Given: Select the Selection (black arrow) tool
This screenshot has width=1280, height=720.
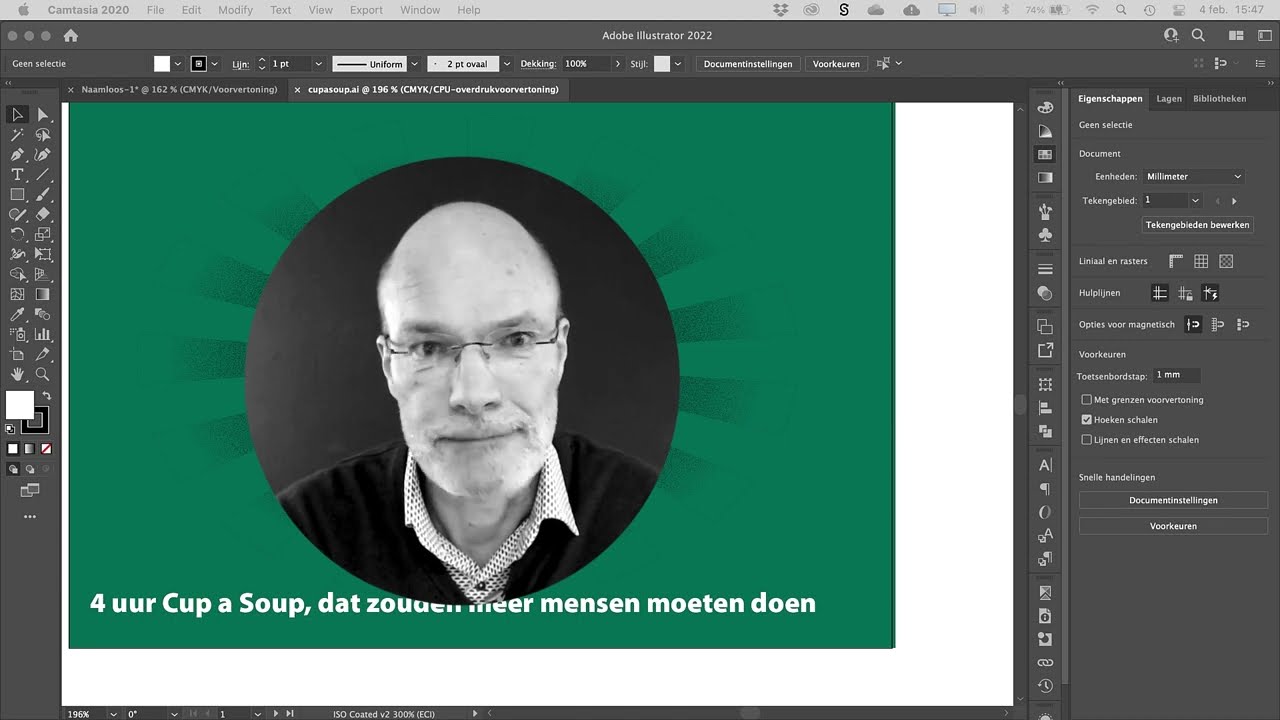Looking at the screenshot, I should click(x=17, y=115).
